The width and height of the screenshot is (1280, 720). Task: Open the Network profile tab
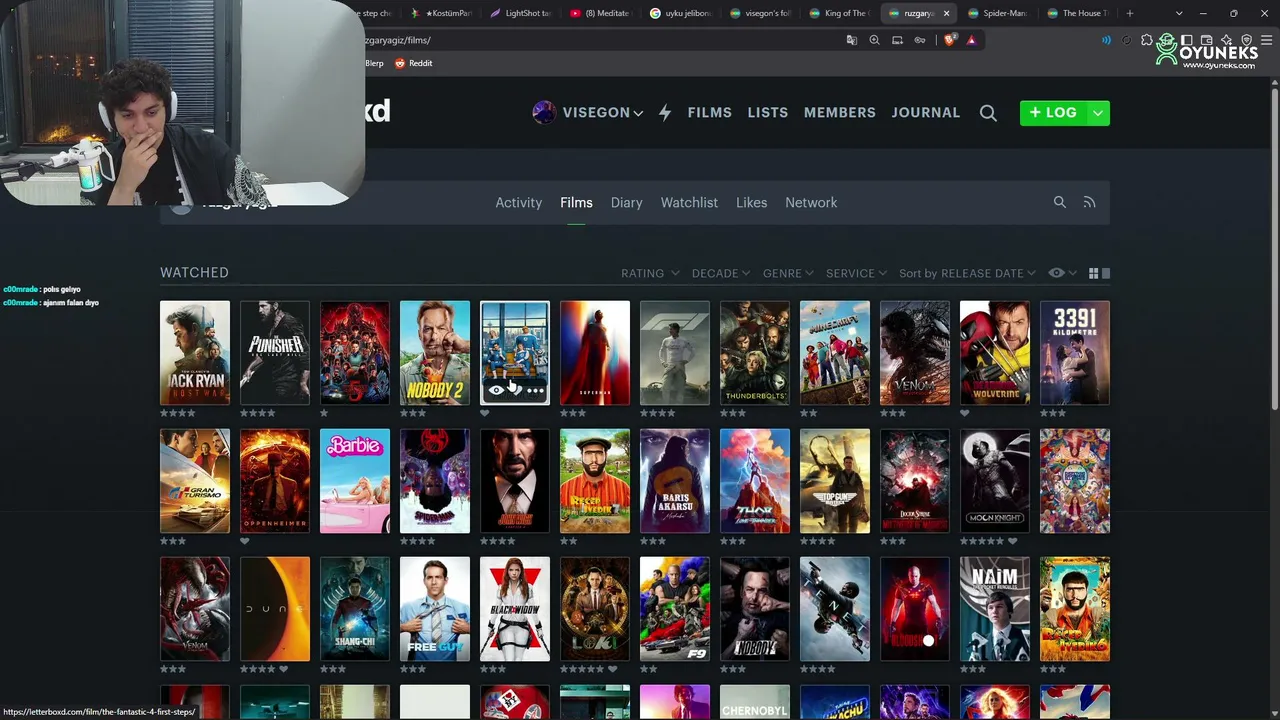[811, 202]
